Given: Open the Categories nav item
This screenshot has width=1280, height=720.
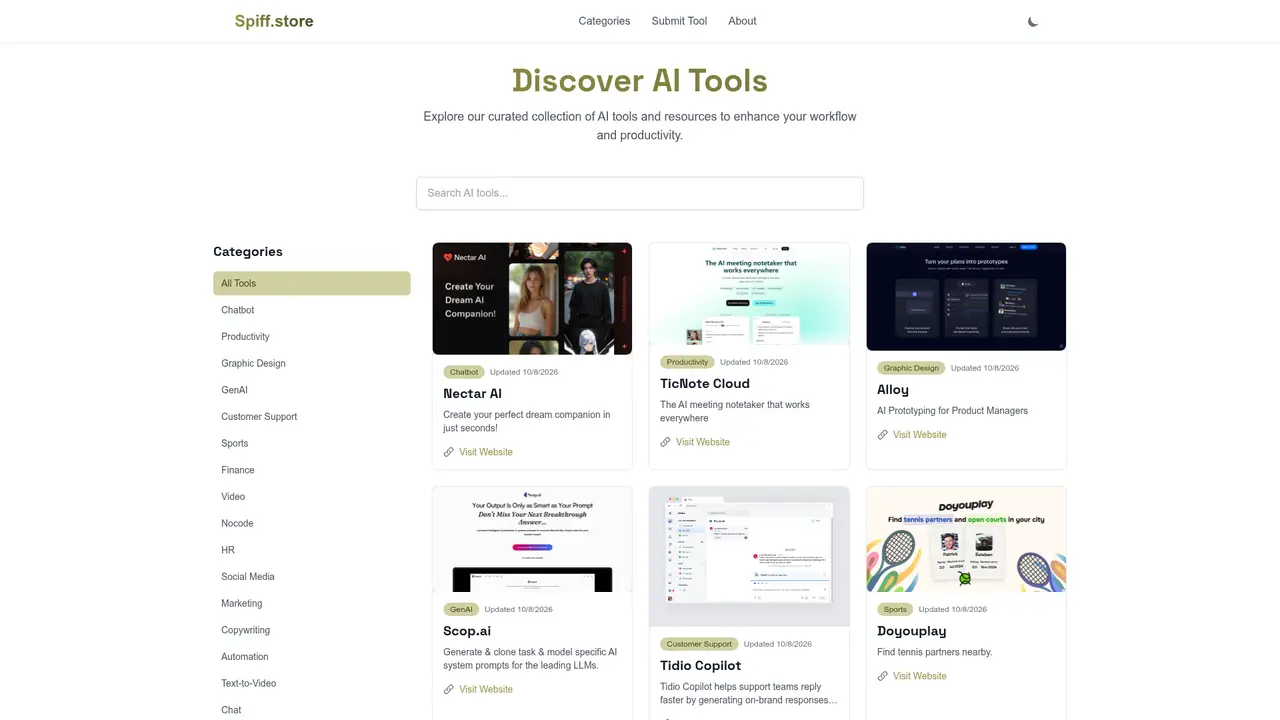Looking at the screenshot, I should tap(604, 21).
